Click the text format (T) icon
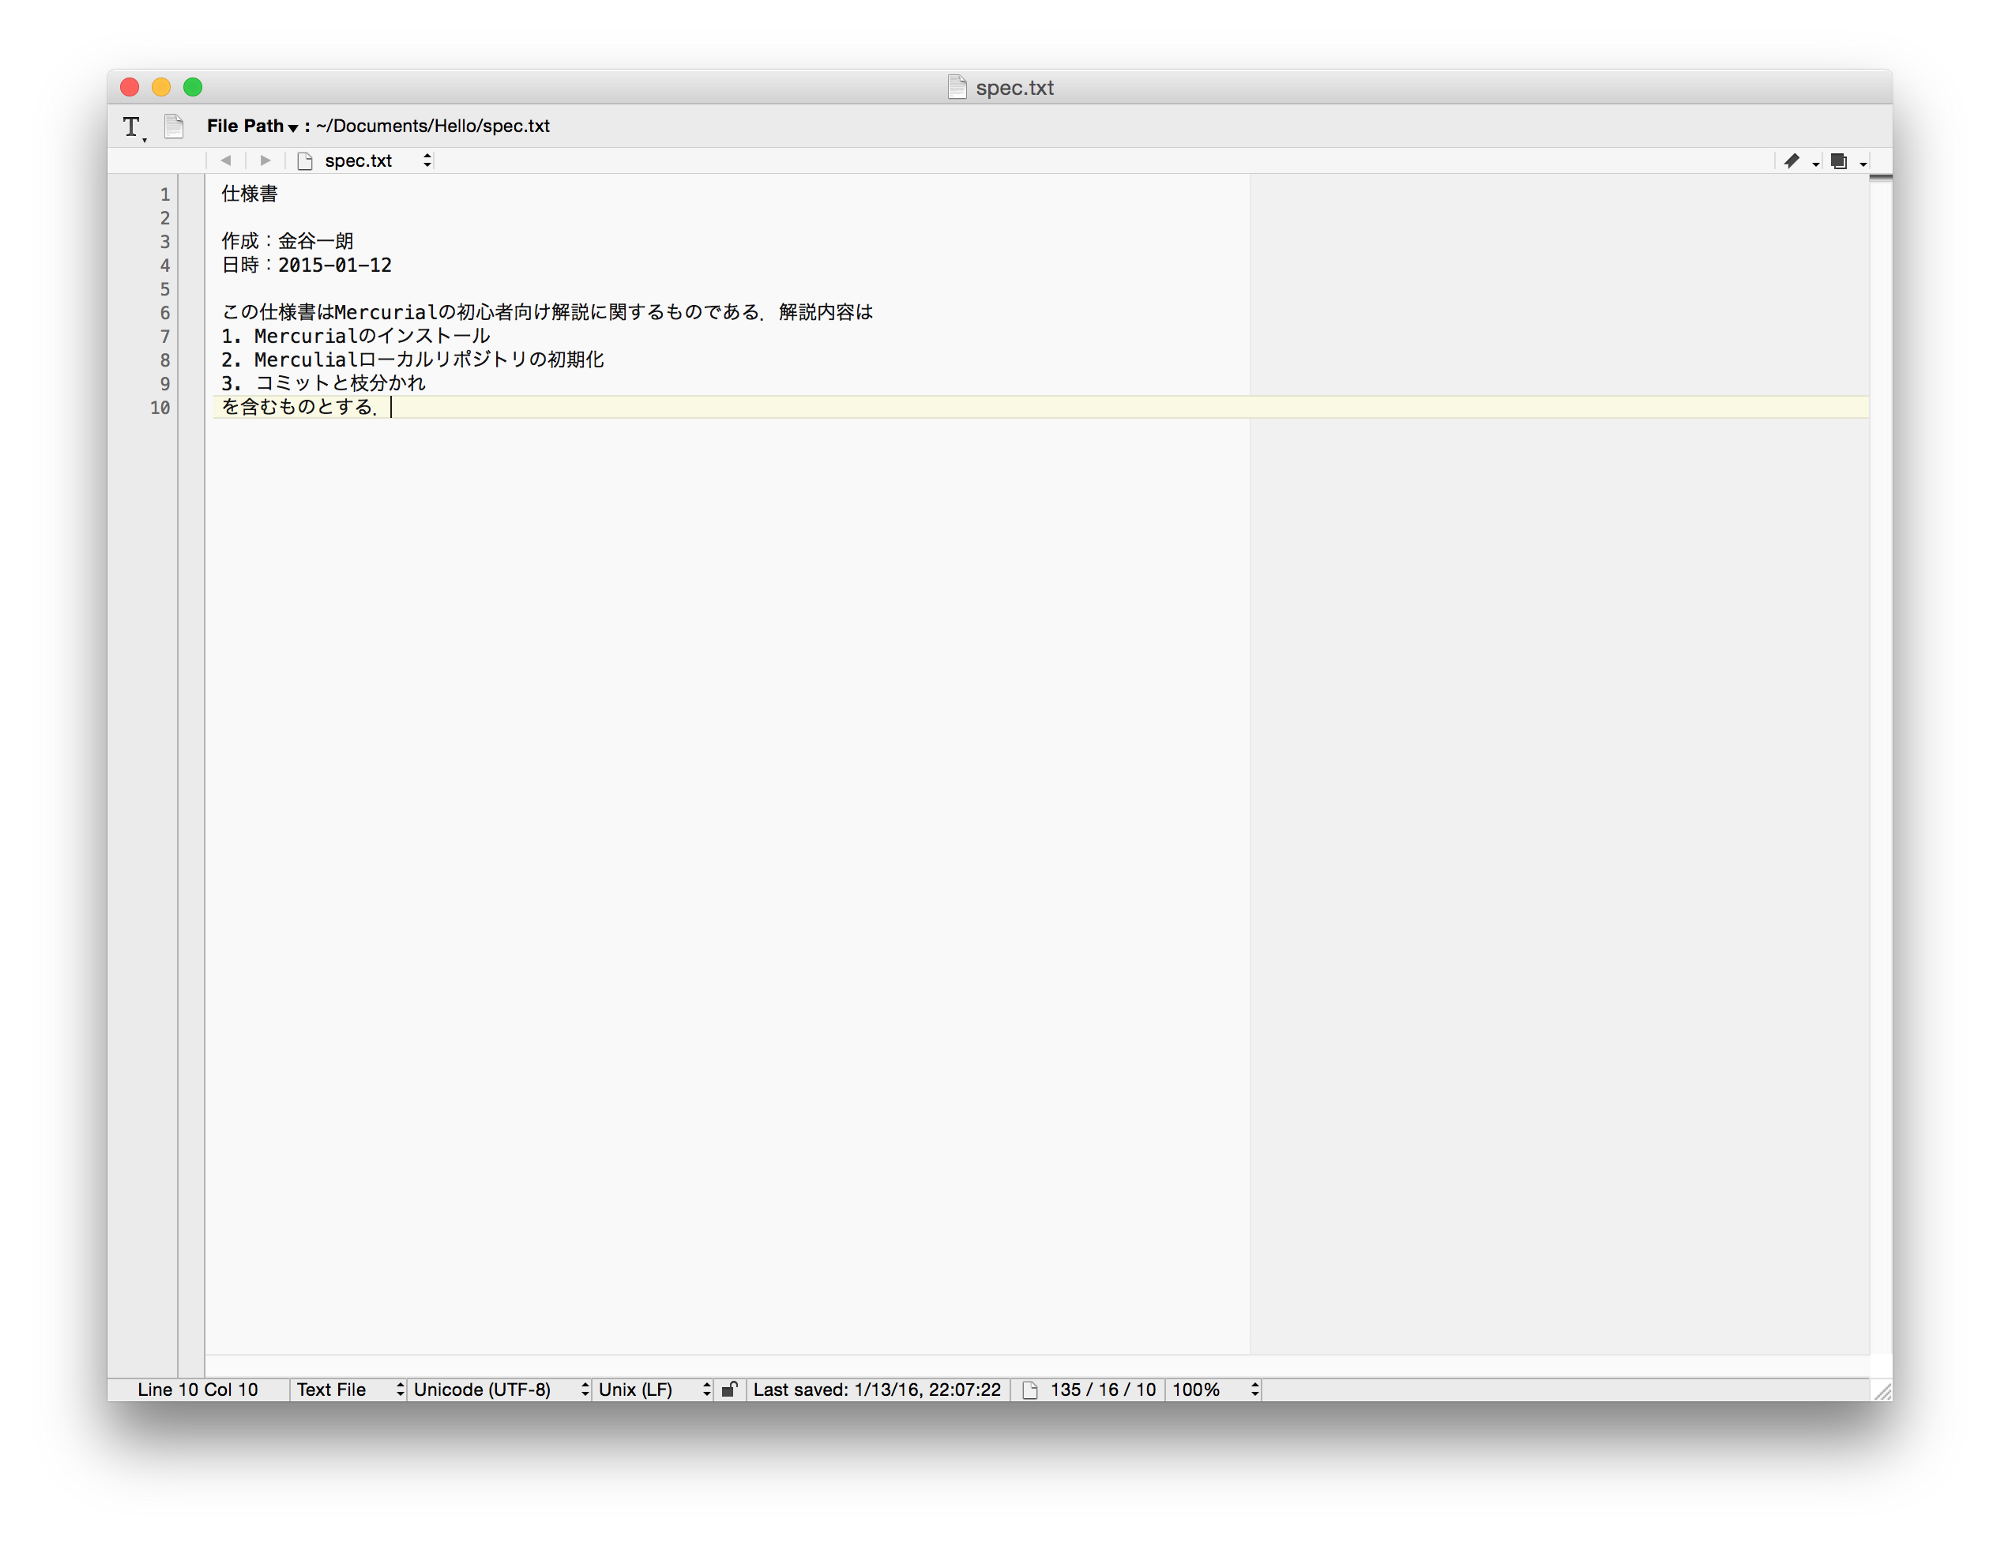 coord(130,127)
